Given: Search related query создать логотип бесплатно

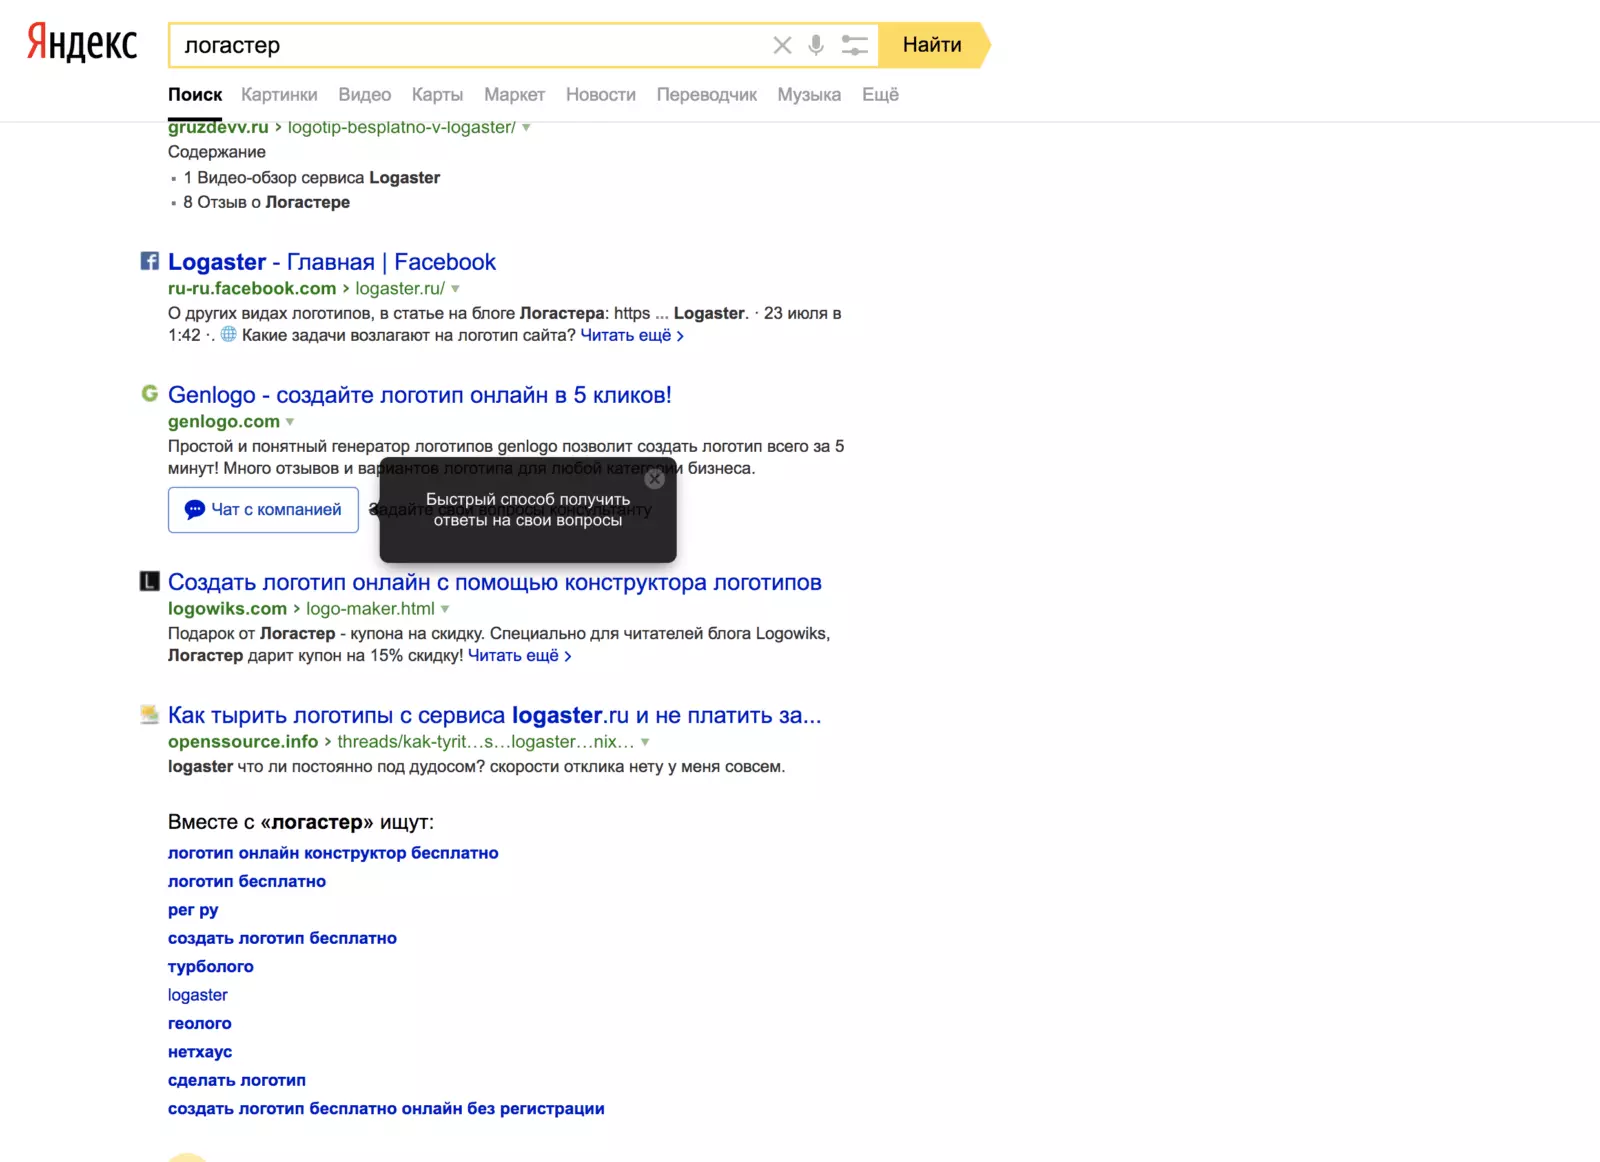Looking at the screenshot, I should 282,938.
